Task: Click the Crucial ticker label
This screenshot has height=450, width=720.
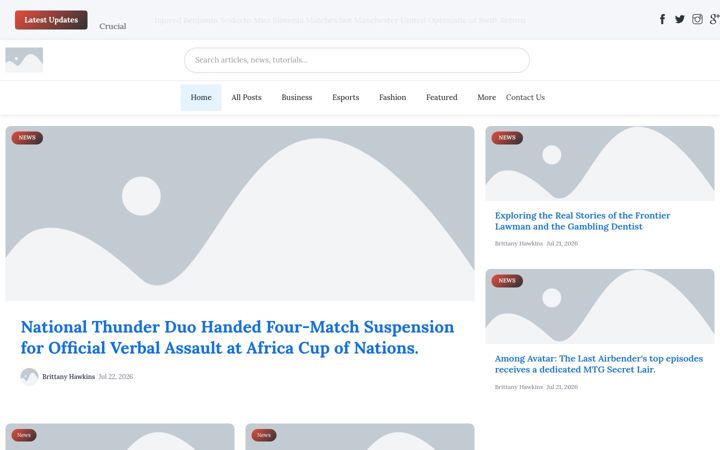Action: [x=112, y=26]
